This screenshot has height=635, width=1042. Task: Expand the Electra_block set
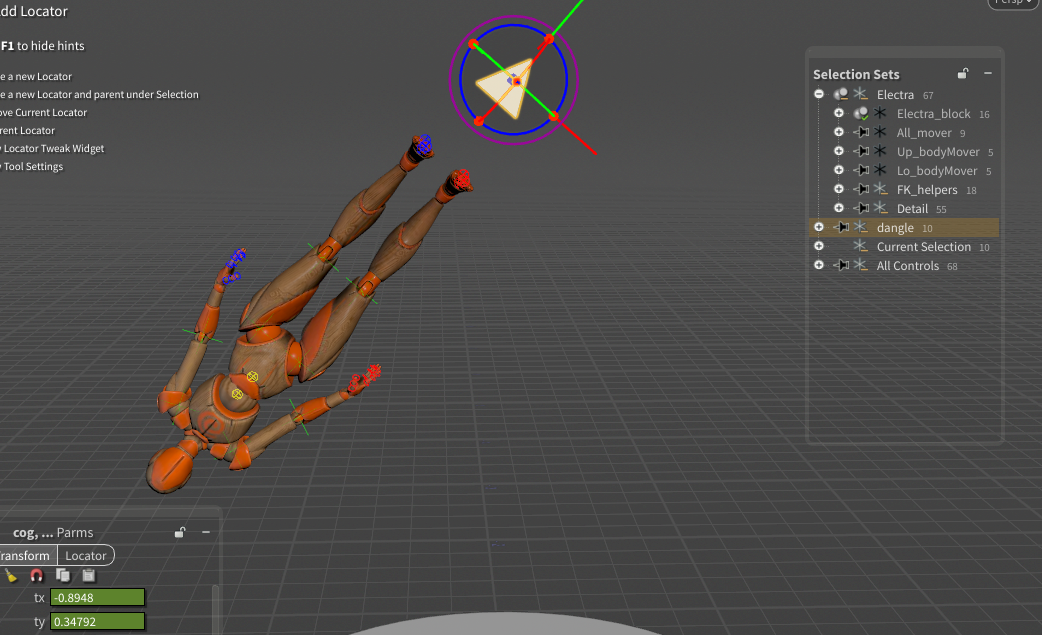pyautogui.click(x=839, y=114)
